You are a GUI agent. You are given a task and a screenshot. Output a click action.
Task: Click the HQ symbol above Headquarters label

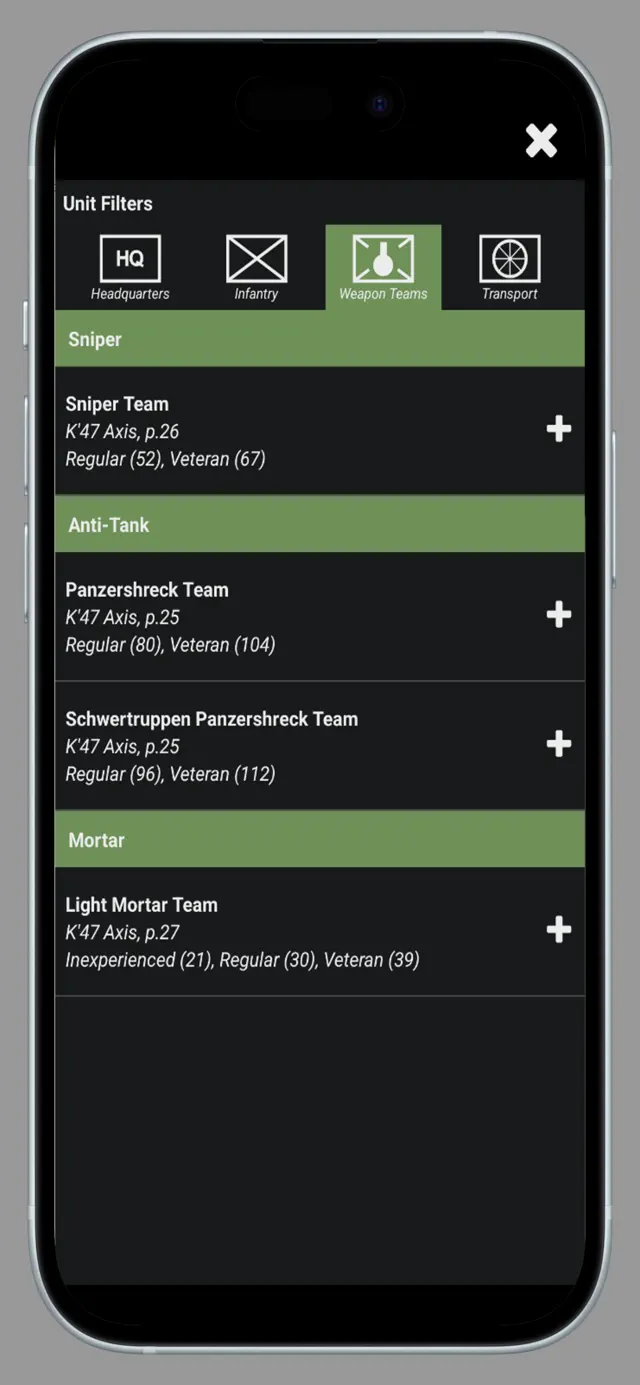click(130, 257)
